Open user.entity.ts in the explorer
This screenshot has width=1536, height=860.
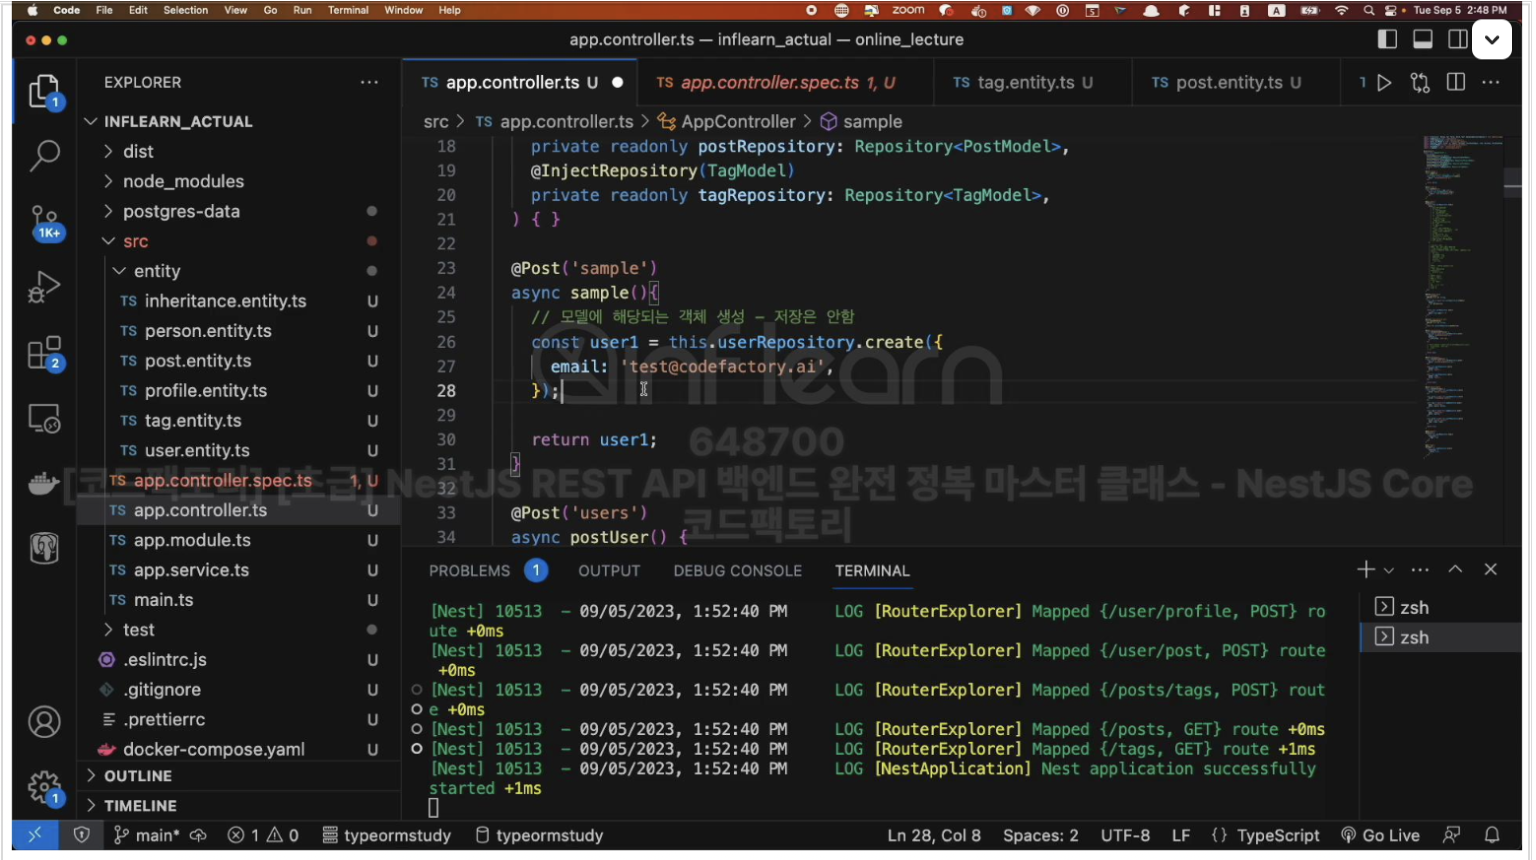[x=197, y=451]
